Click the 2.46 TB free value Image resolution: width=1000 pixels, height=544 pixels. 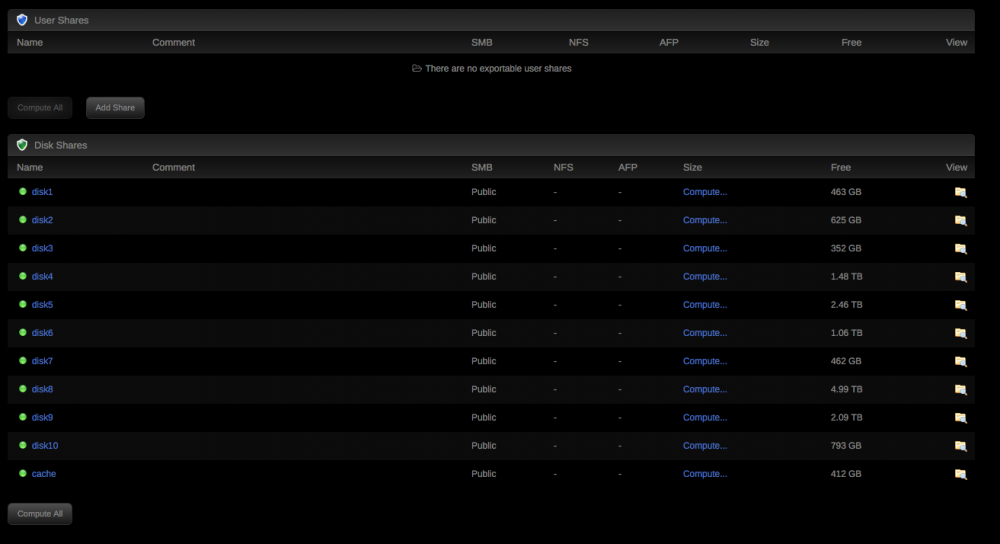[x=846, y=304]
